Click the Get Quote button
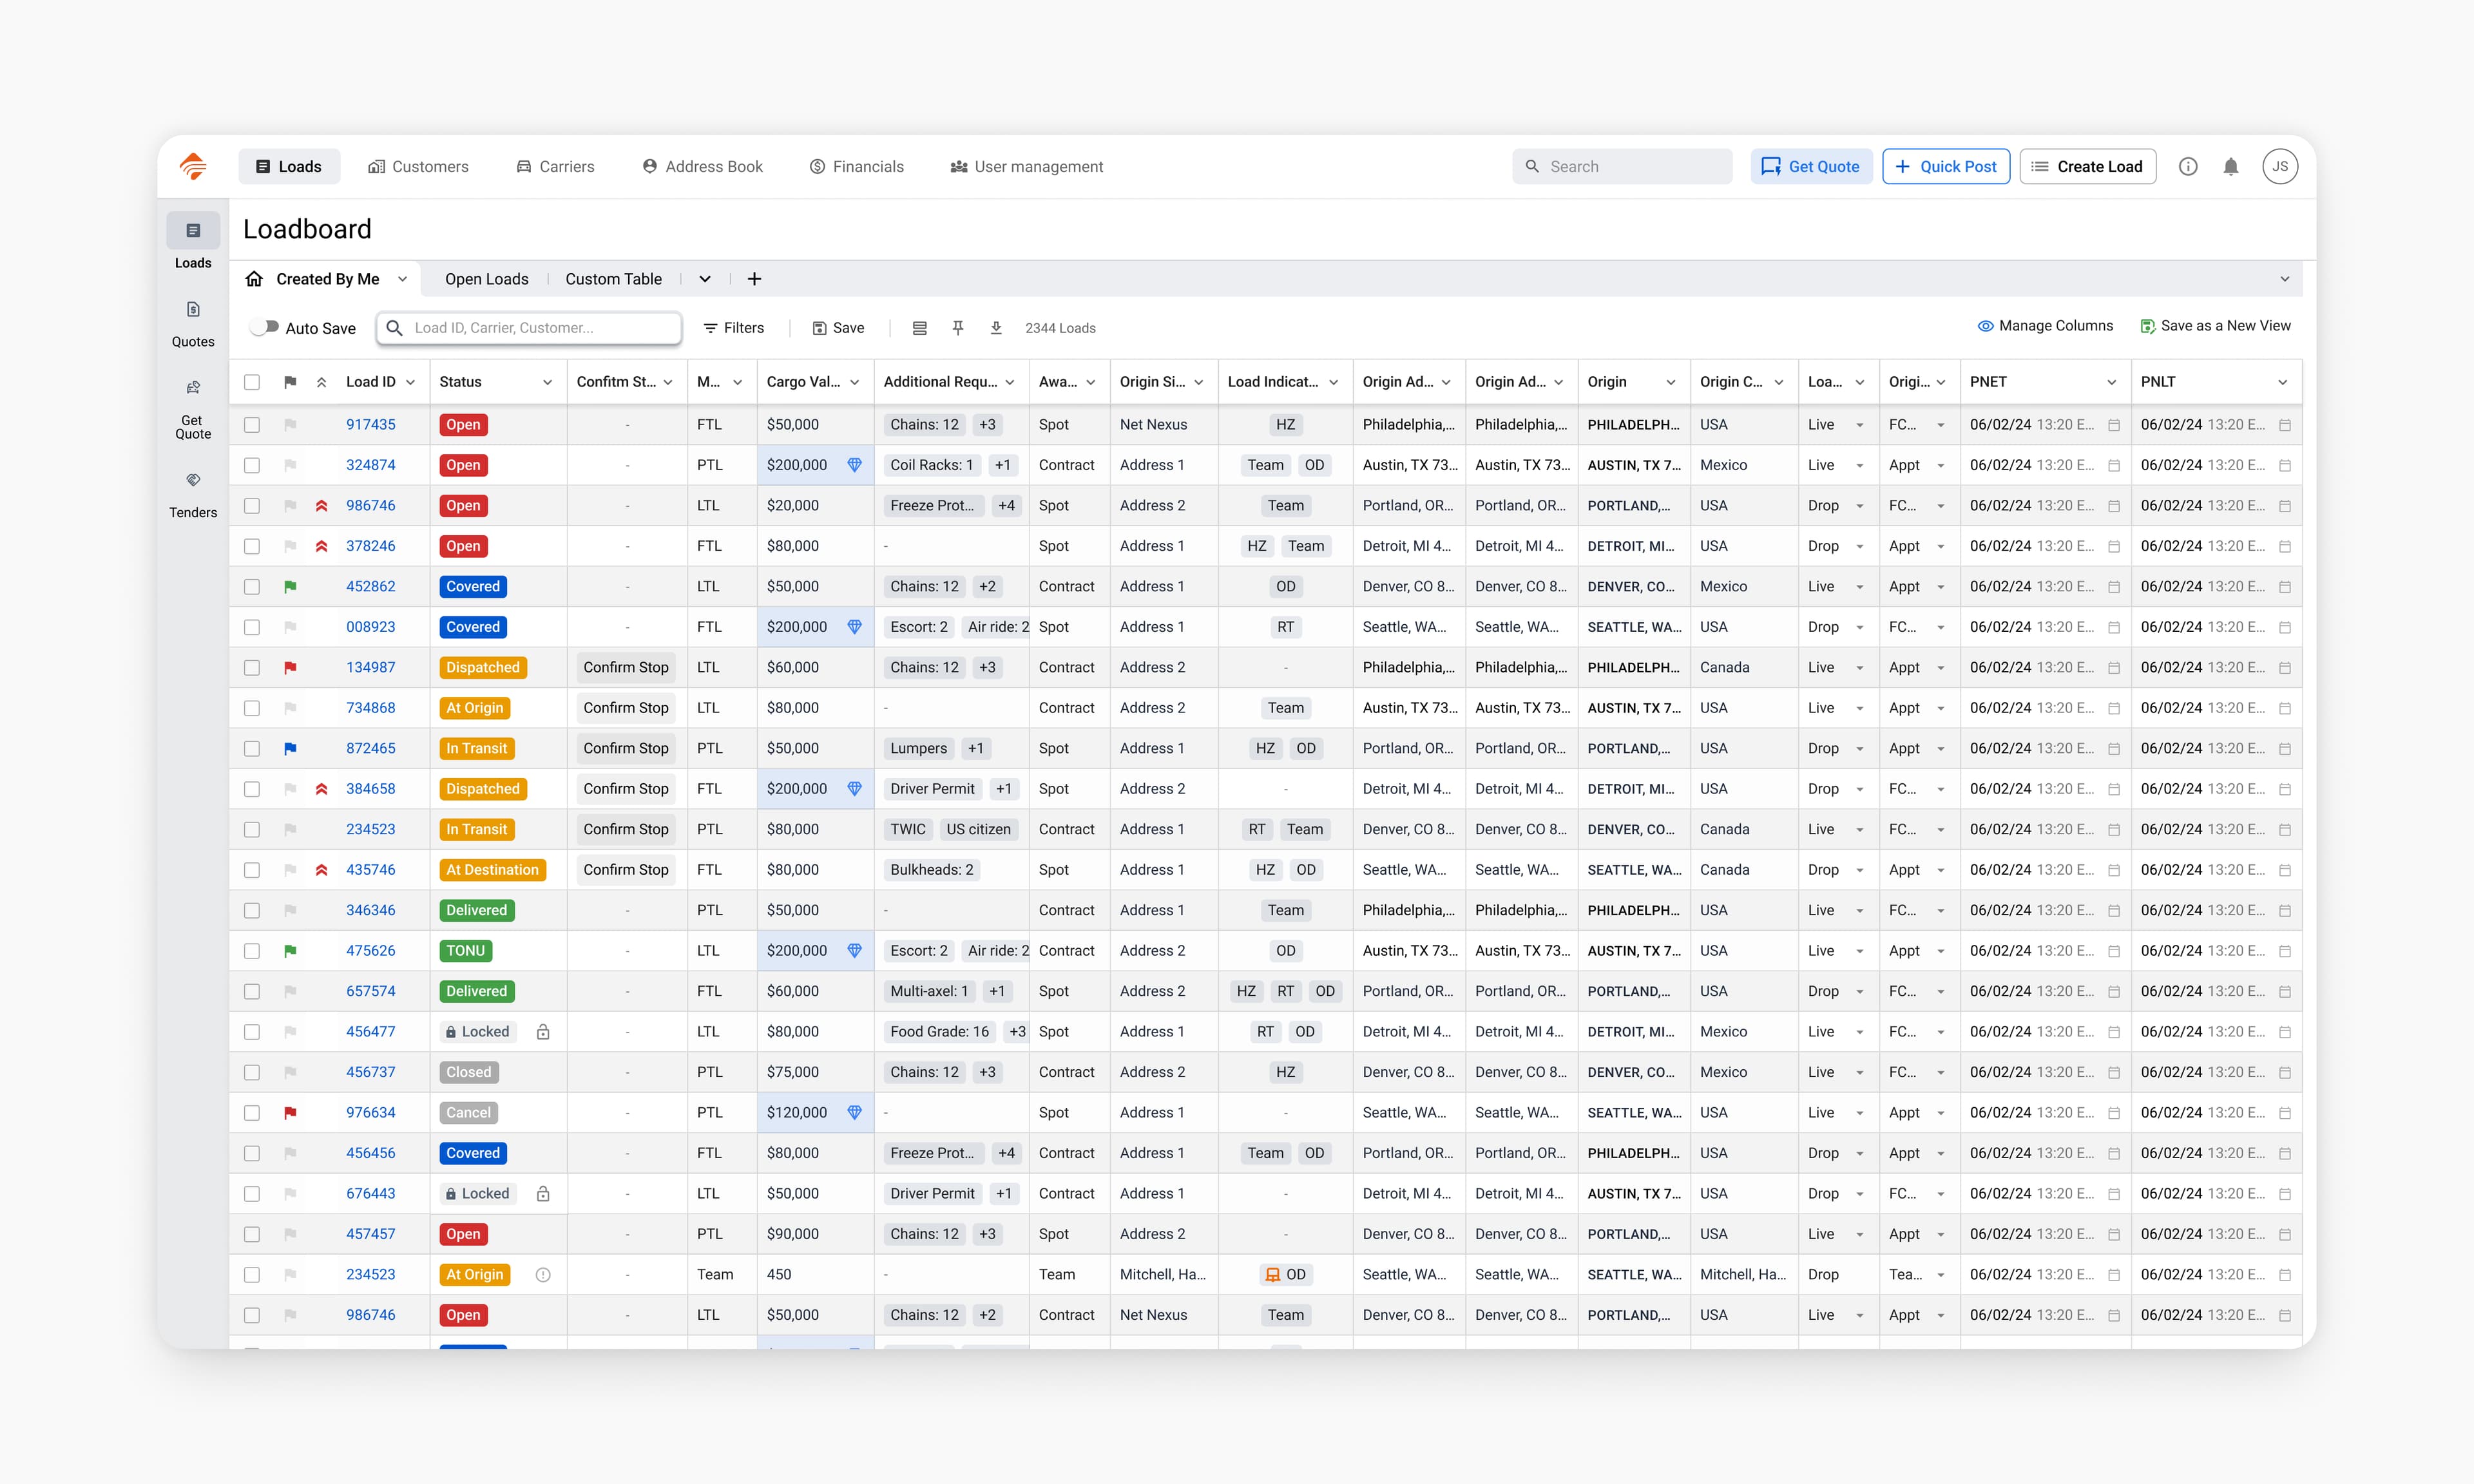Image resolution: width=2474 pixels, height=1484 pixels. 1811,167
